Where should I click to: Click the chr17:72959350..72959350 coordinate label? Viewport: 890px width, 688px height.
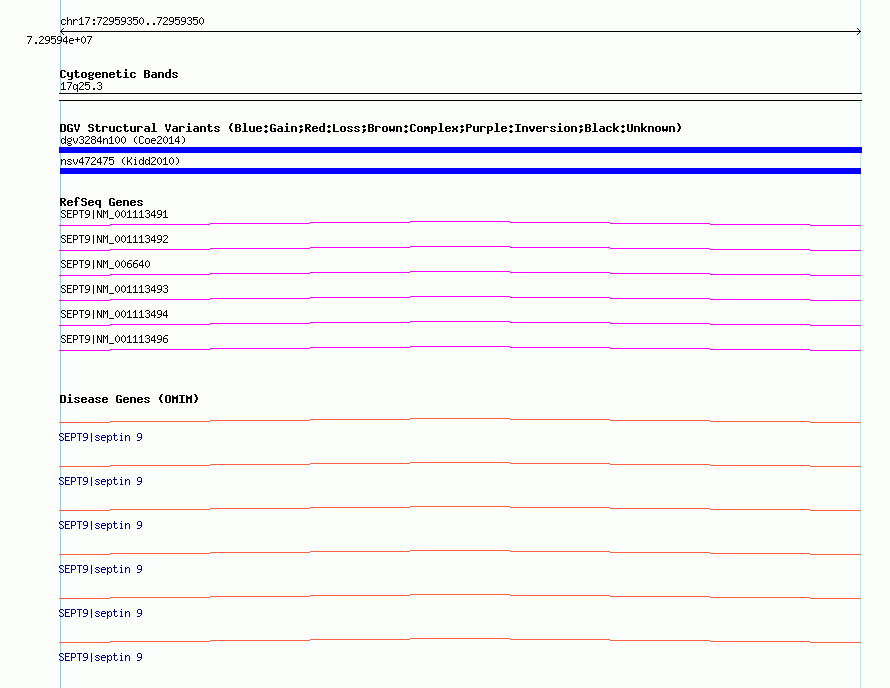tap(132, 21)
